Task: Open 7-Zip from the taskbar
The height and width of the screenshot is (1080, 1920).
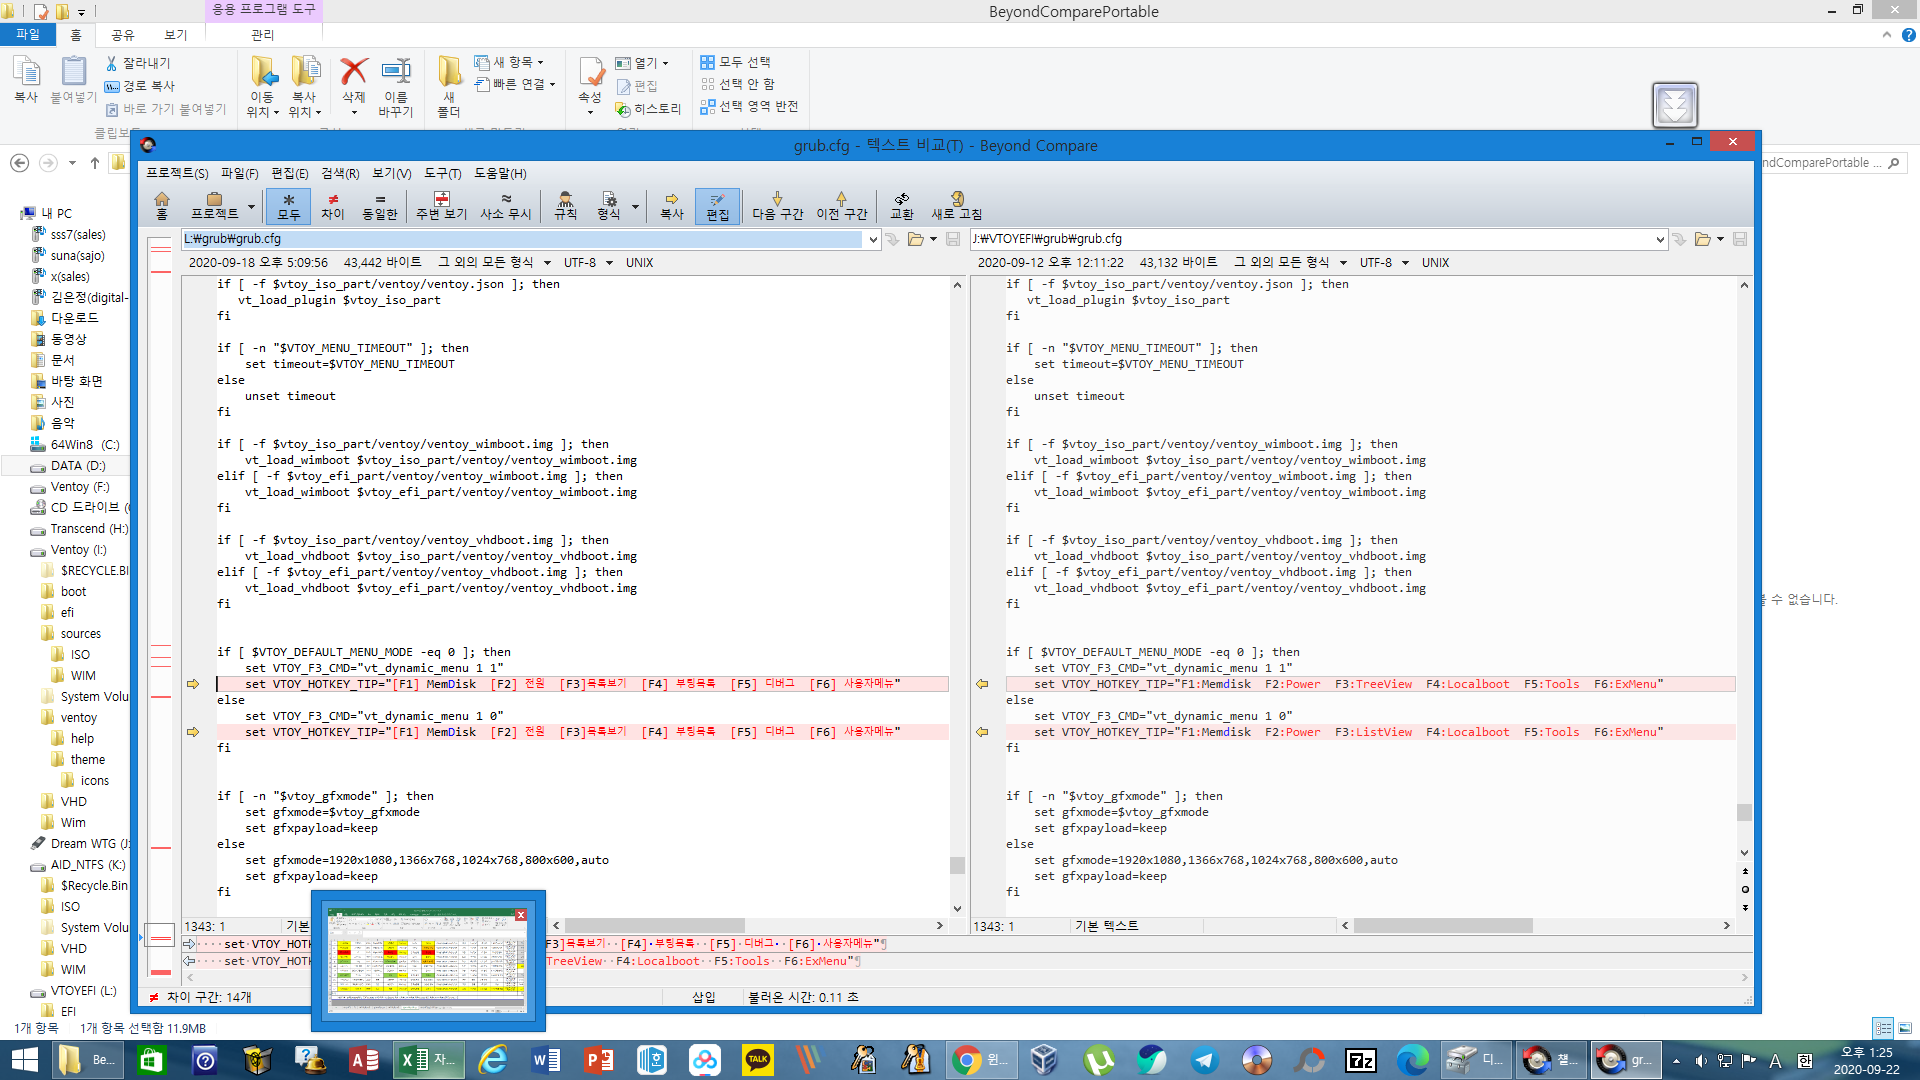Action: coord(1361,1059)
